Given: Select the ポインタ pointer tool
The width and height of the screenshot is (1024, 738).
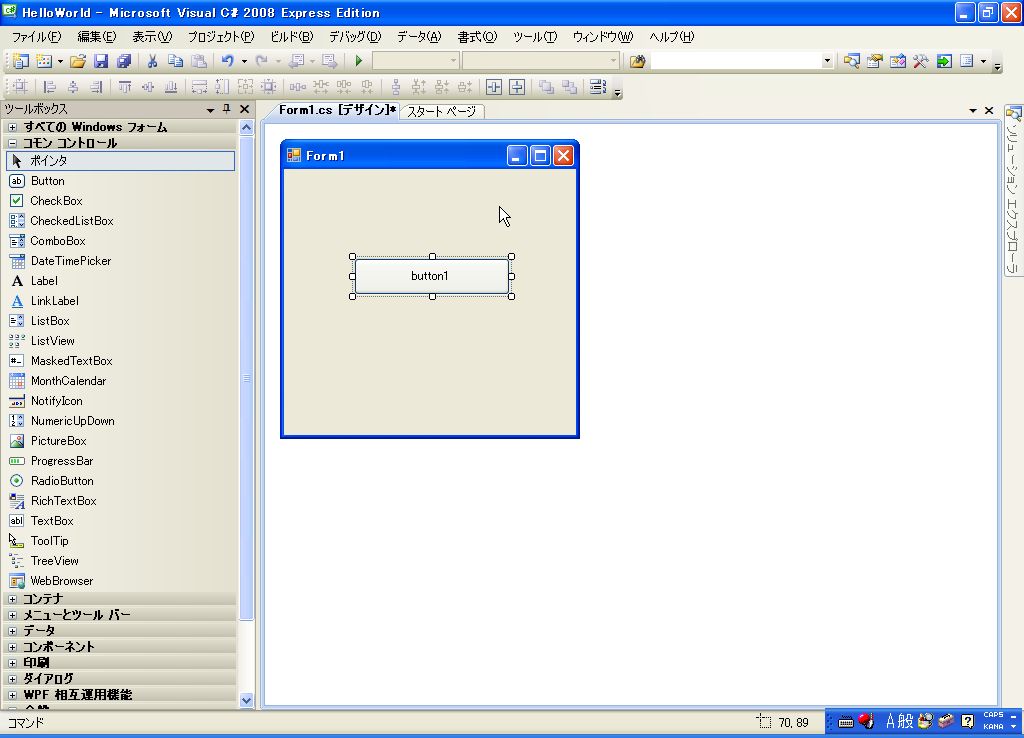Looking at the screenshot, I should [x=120, y=161].
